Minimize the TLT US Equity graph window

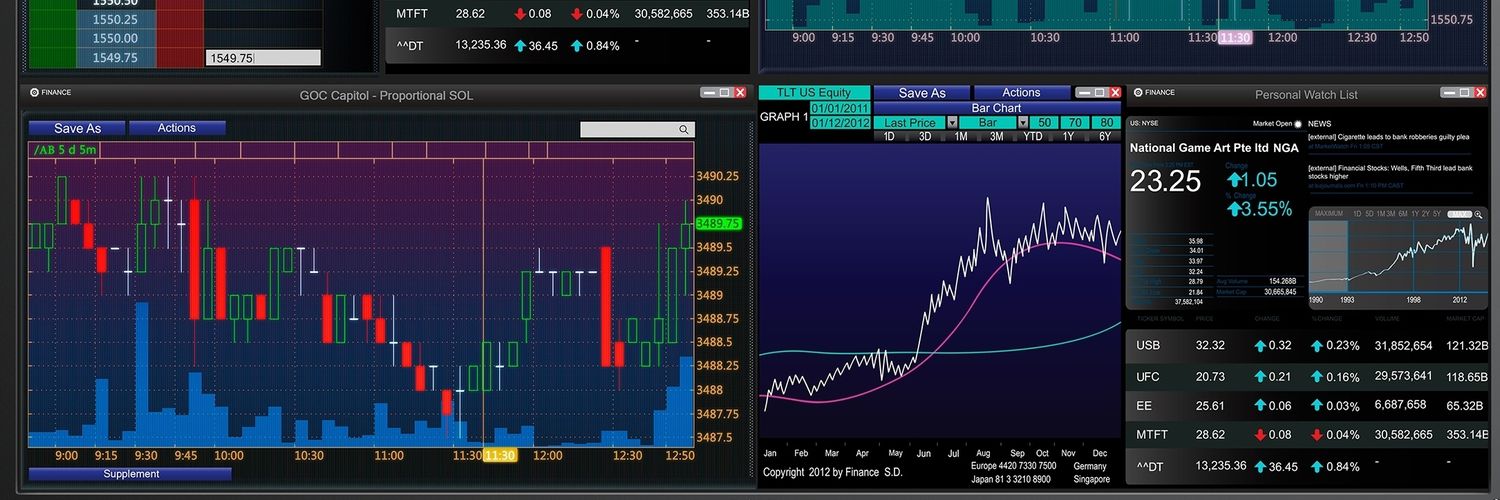[x=1084, y=92]
